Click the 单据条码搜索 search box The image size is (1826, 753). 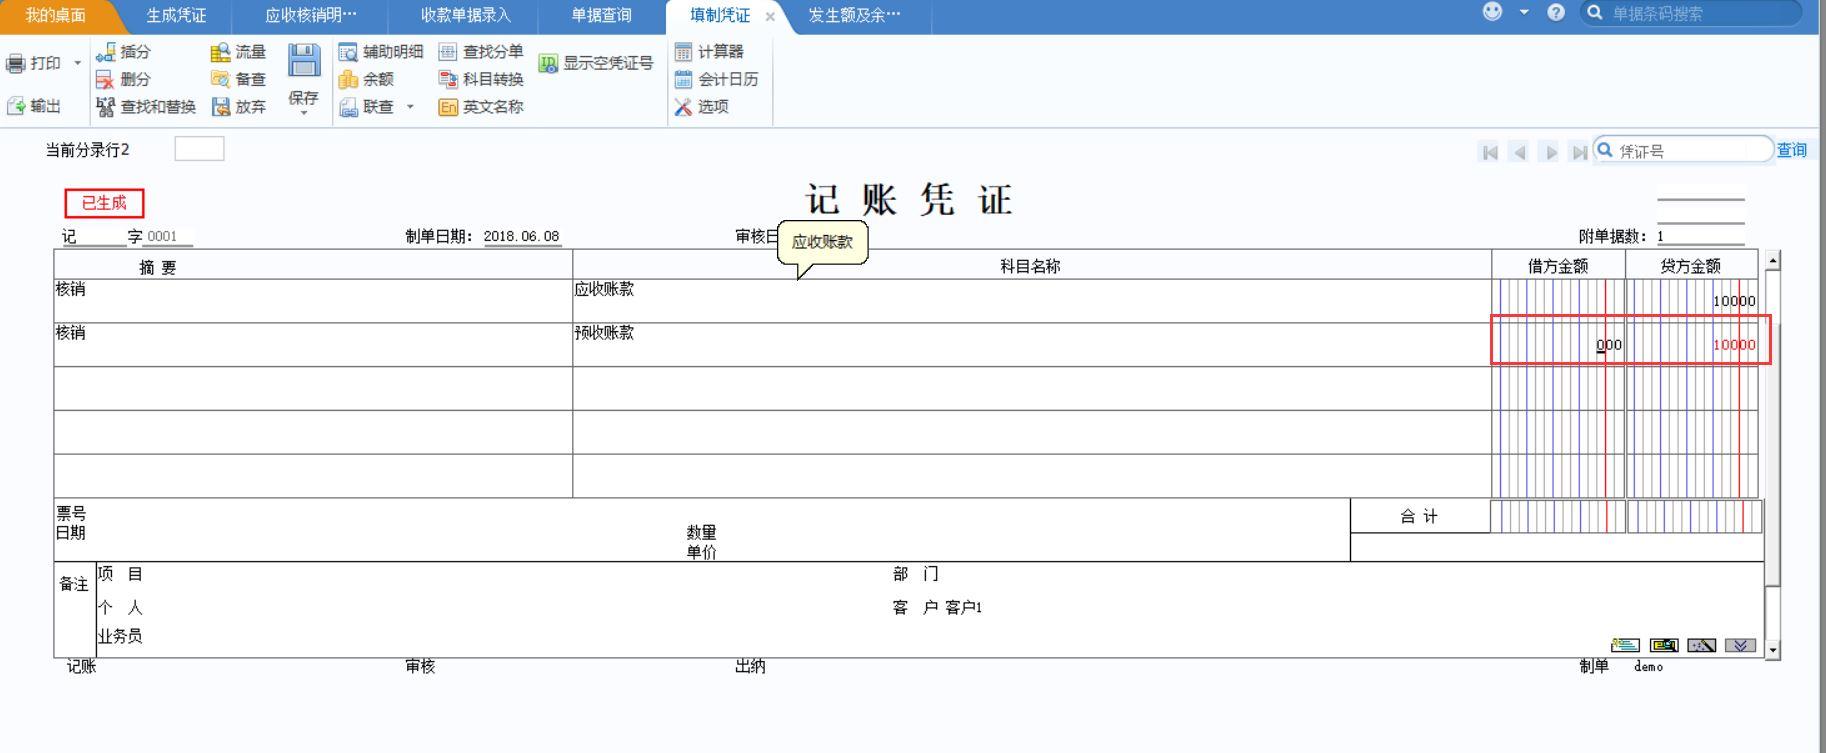coord(1690,13)
